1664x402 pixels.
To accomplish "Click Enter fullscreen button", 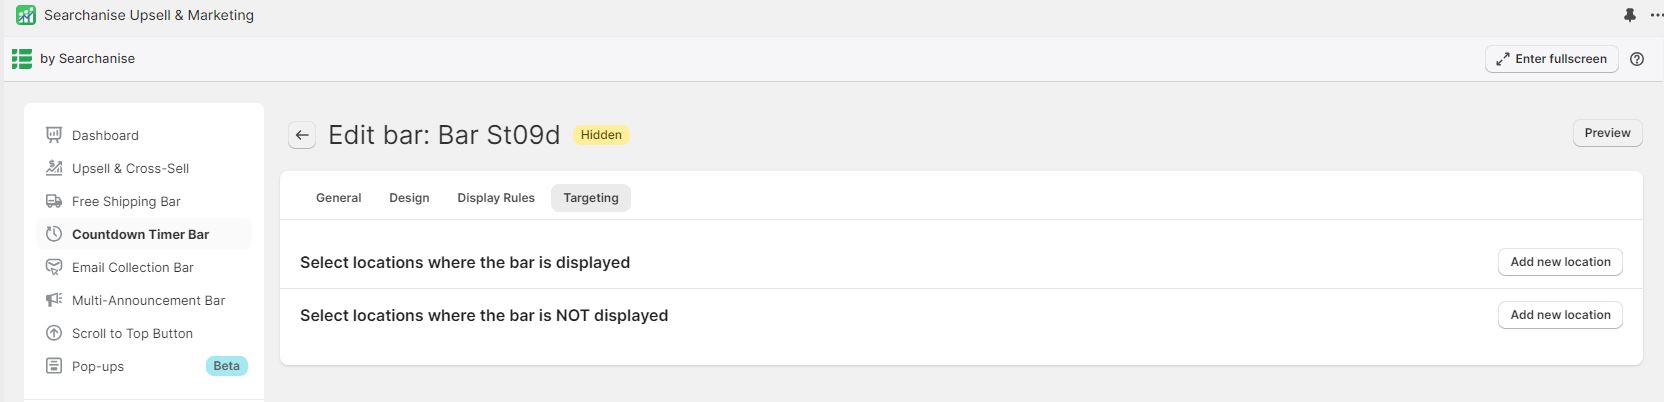I will coord(1551,59).
